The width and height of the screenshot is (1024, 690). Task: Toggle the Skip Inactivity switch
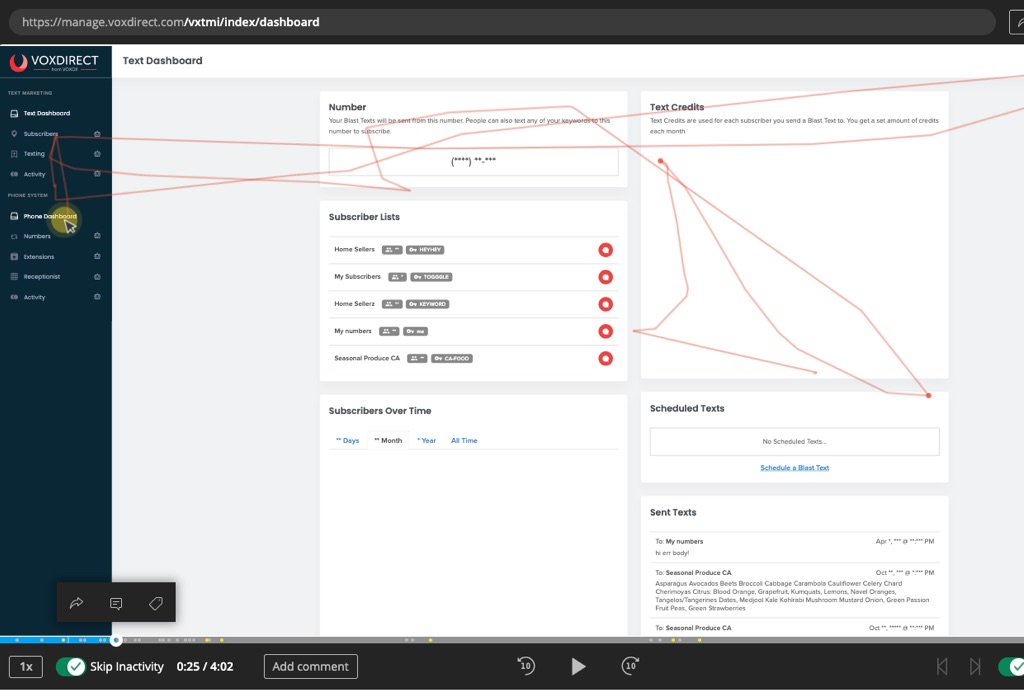pyautogui.click(x=70, y=666)
